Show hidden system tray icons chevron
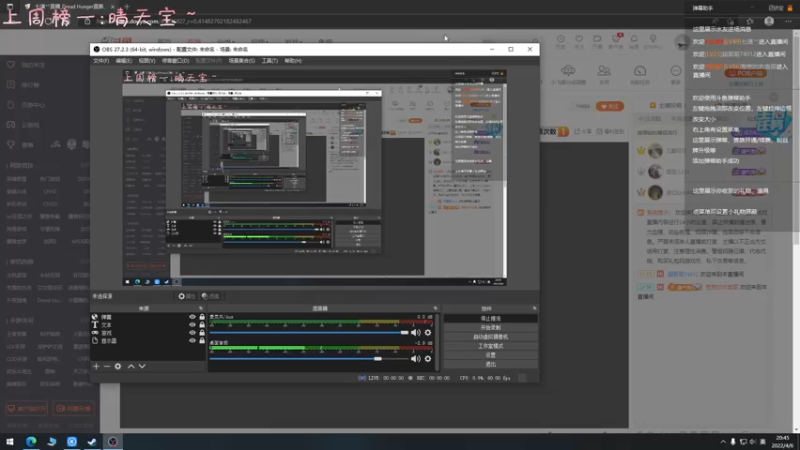The height and width of the screenshot is (450, 800). coord(722,442)
